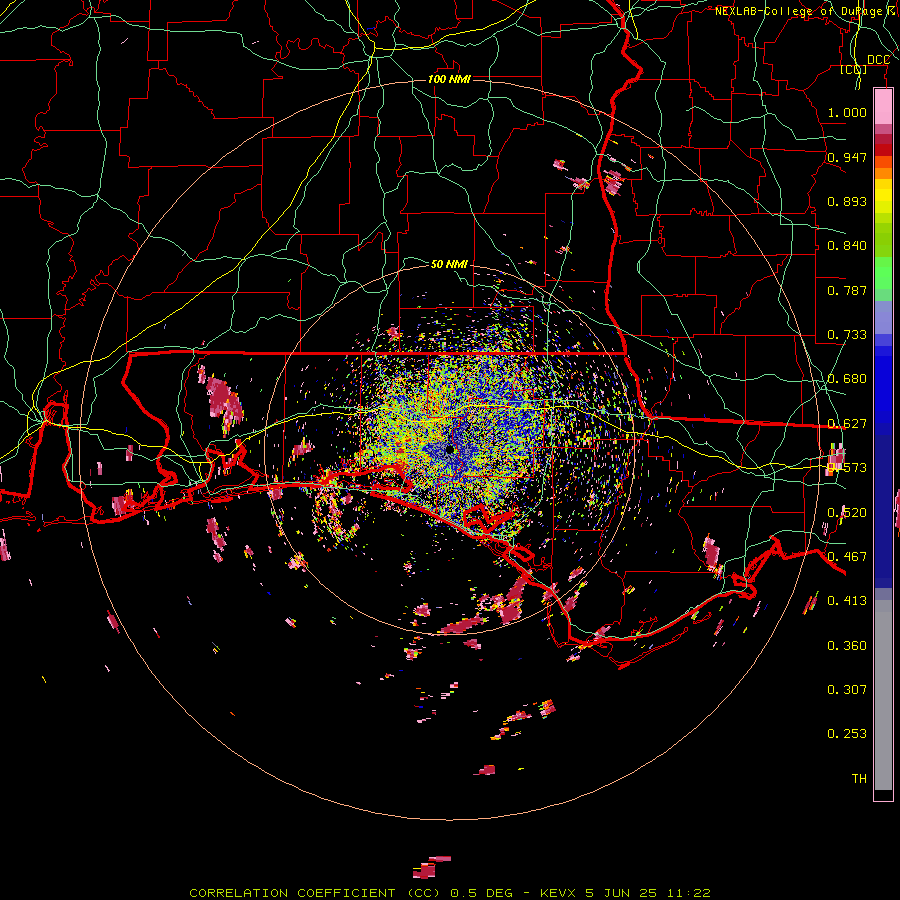Viewport: 900px width, 900px height.
Task: Click the black radar site dot at the center
Action: (x=450, y=449)
